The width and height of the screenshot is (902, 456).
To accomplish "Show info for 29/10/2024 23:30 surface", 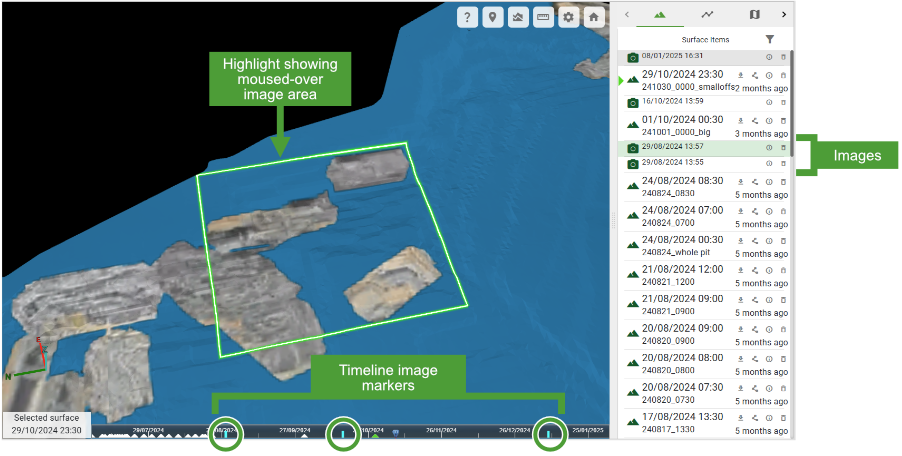I will coord(769,75).
